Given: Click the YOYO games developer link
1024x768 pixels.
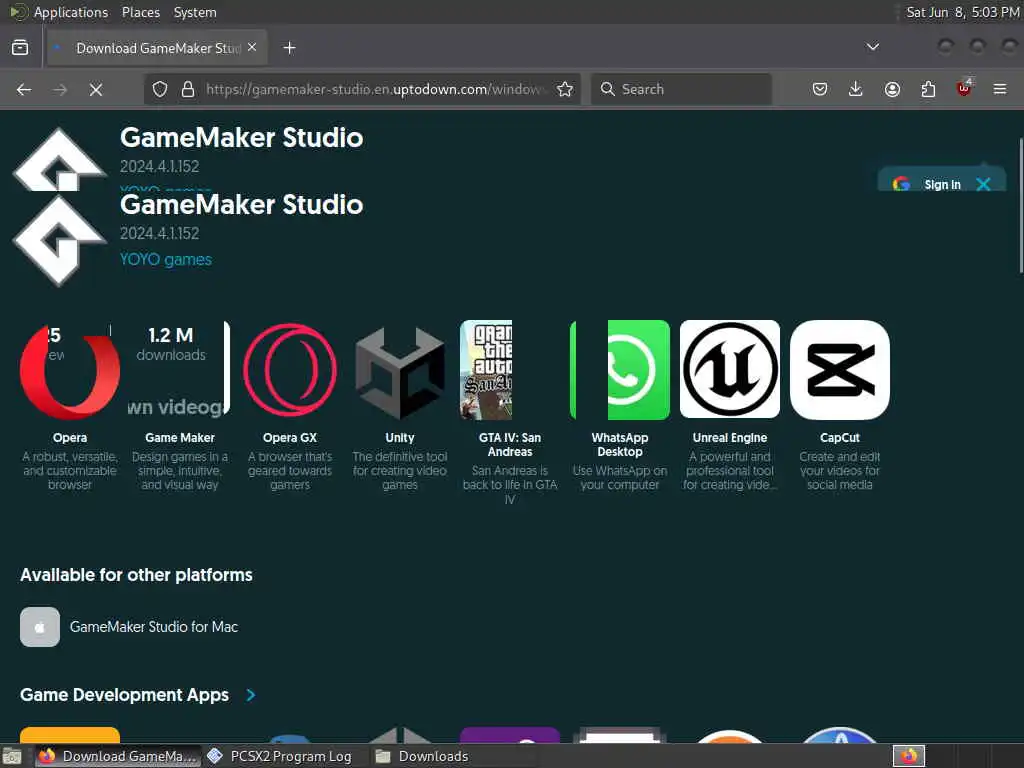Looking at the screenshot, I should click(166, 259).
